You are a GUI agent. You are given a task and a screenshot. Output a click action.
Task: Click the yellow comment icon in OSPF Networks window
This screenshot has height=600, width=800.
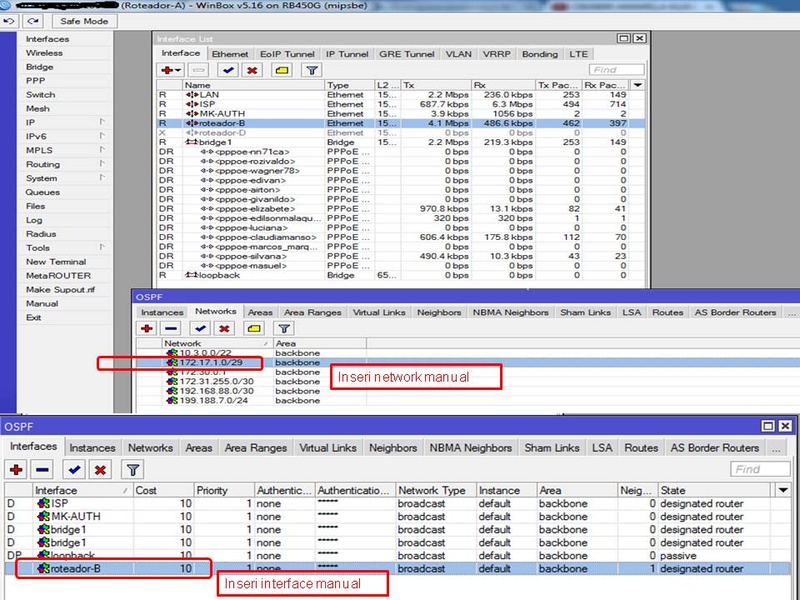(x=254, y=328)
